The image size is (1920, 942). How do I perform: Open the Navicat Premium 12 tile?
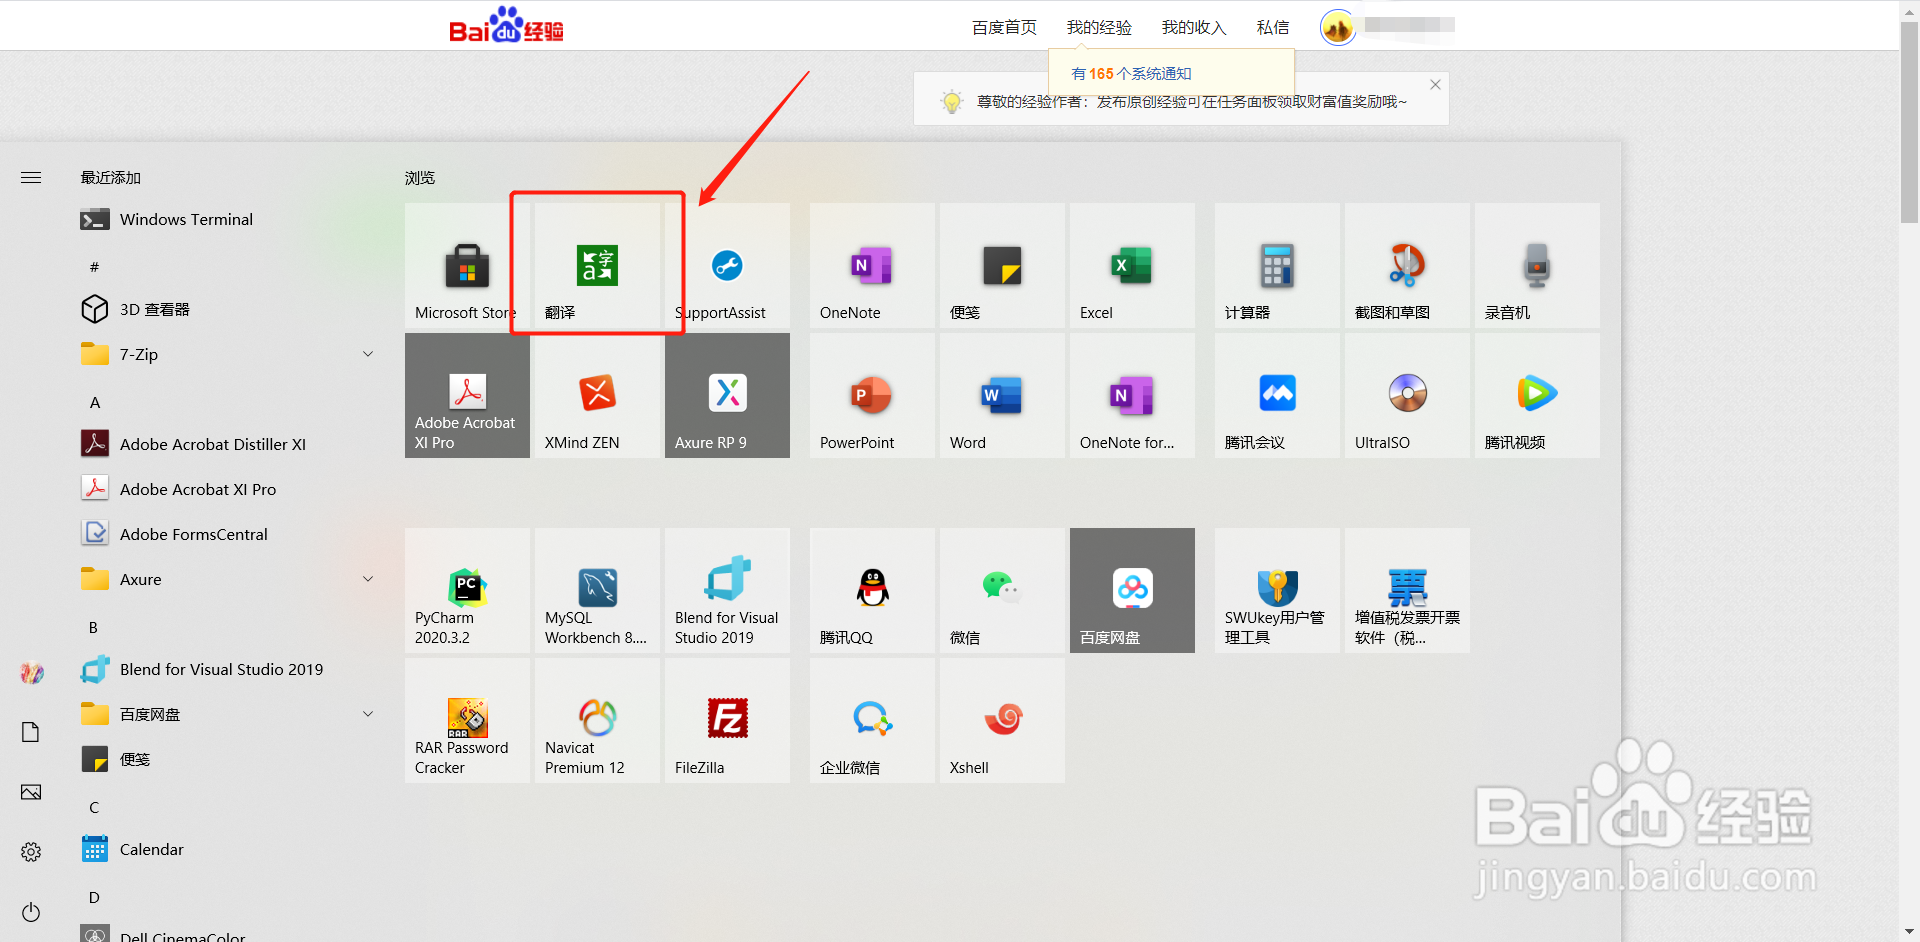point(597,721)
